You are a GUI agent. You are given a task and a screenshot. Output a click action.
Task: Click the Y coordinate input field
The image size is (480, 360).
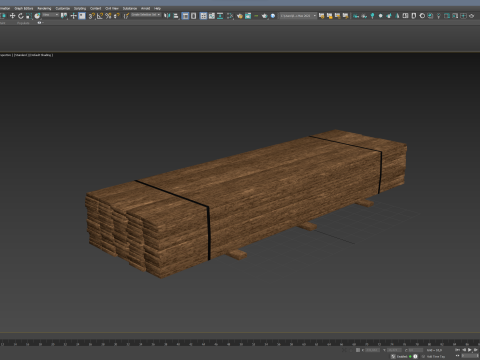pyautogui.click(x=394, y=350)
